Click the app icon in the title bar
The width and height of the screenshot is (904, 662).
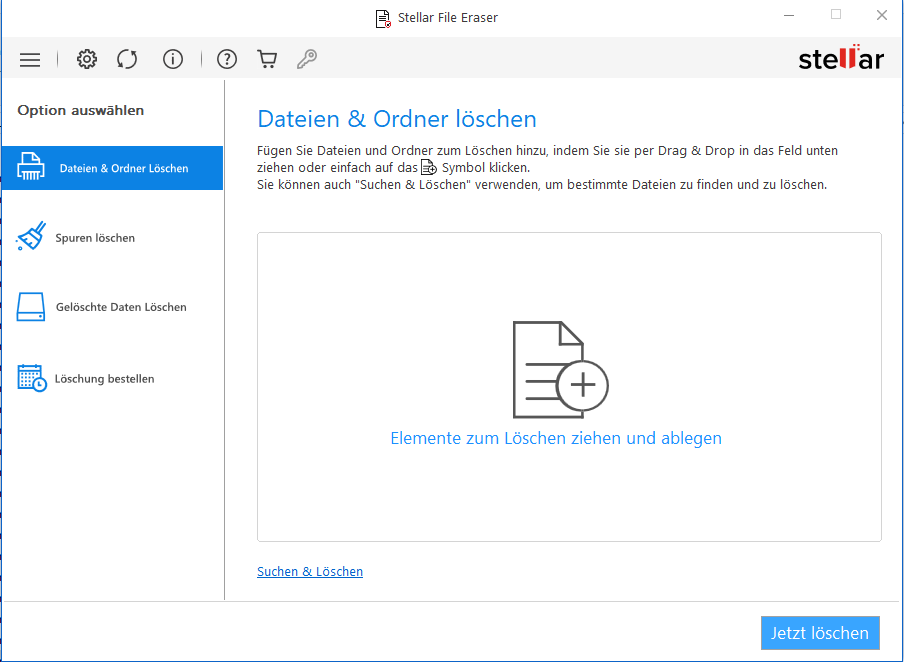(383, 17)
